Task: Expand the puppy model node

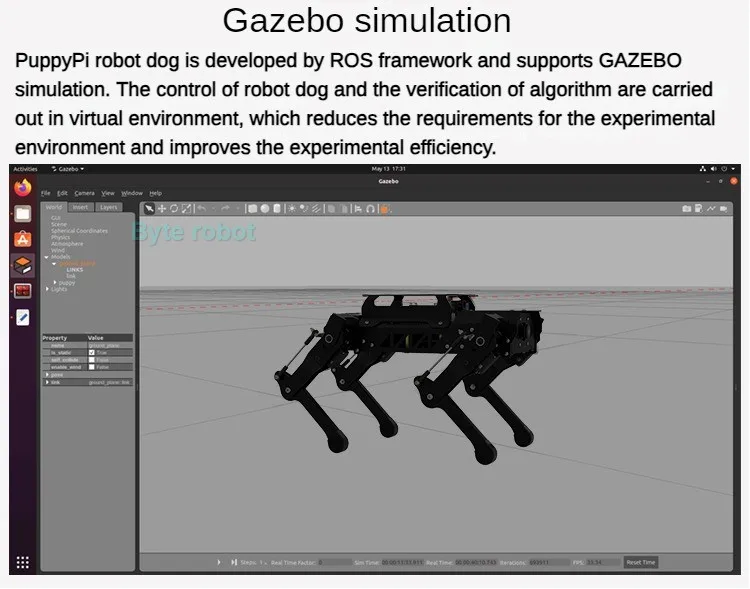Action: pyautogui.click(x=55, y=283)
